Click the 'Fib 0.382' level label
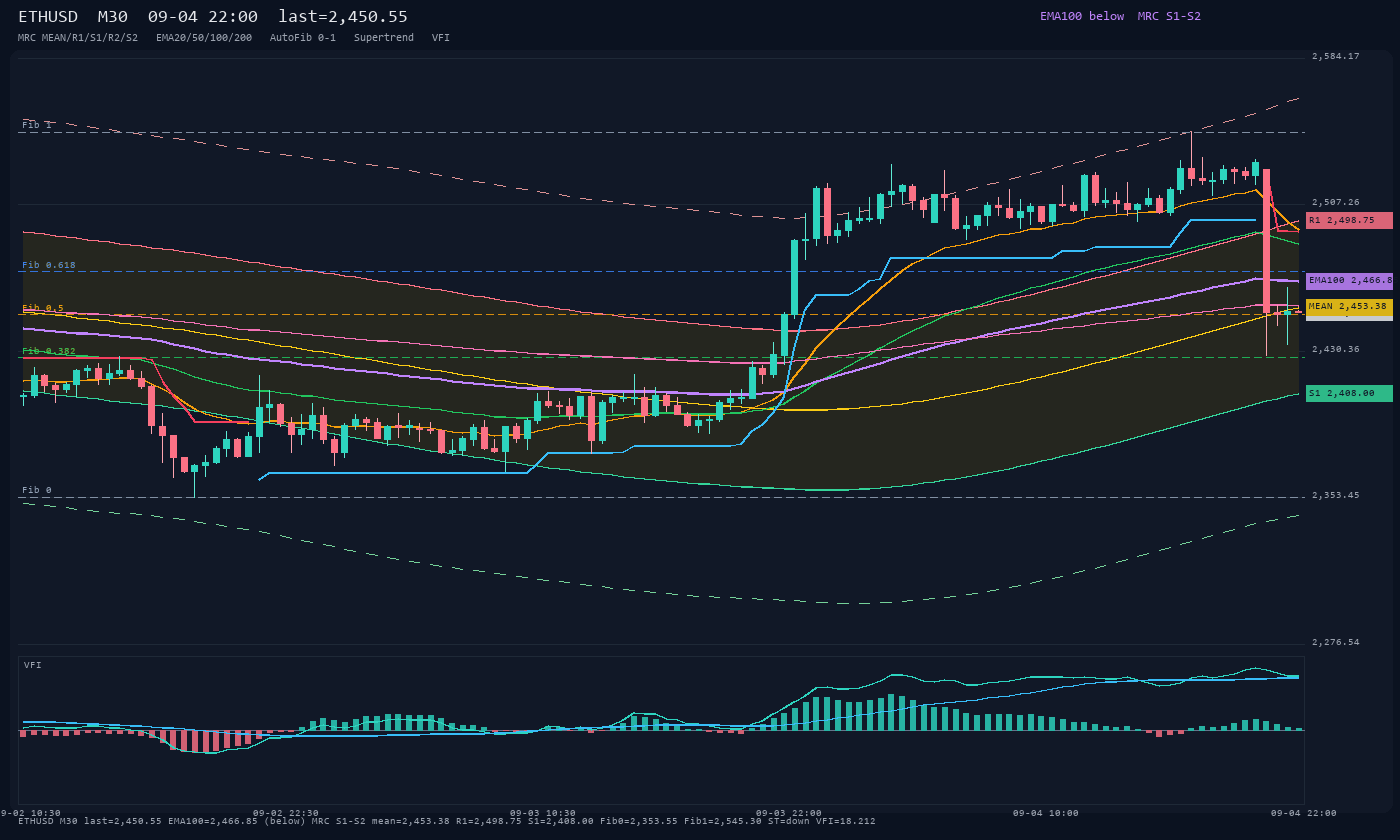Image resolution: width=1400 pixels, height=840 pixels. pos(49,351)
